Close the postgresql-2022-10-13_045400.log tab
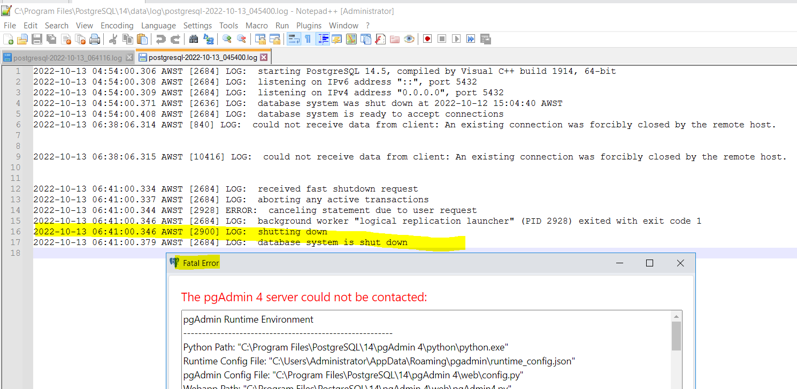The image size is (797, 389). 264,57
